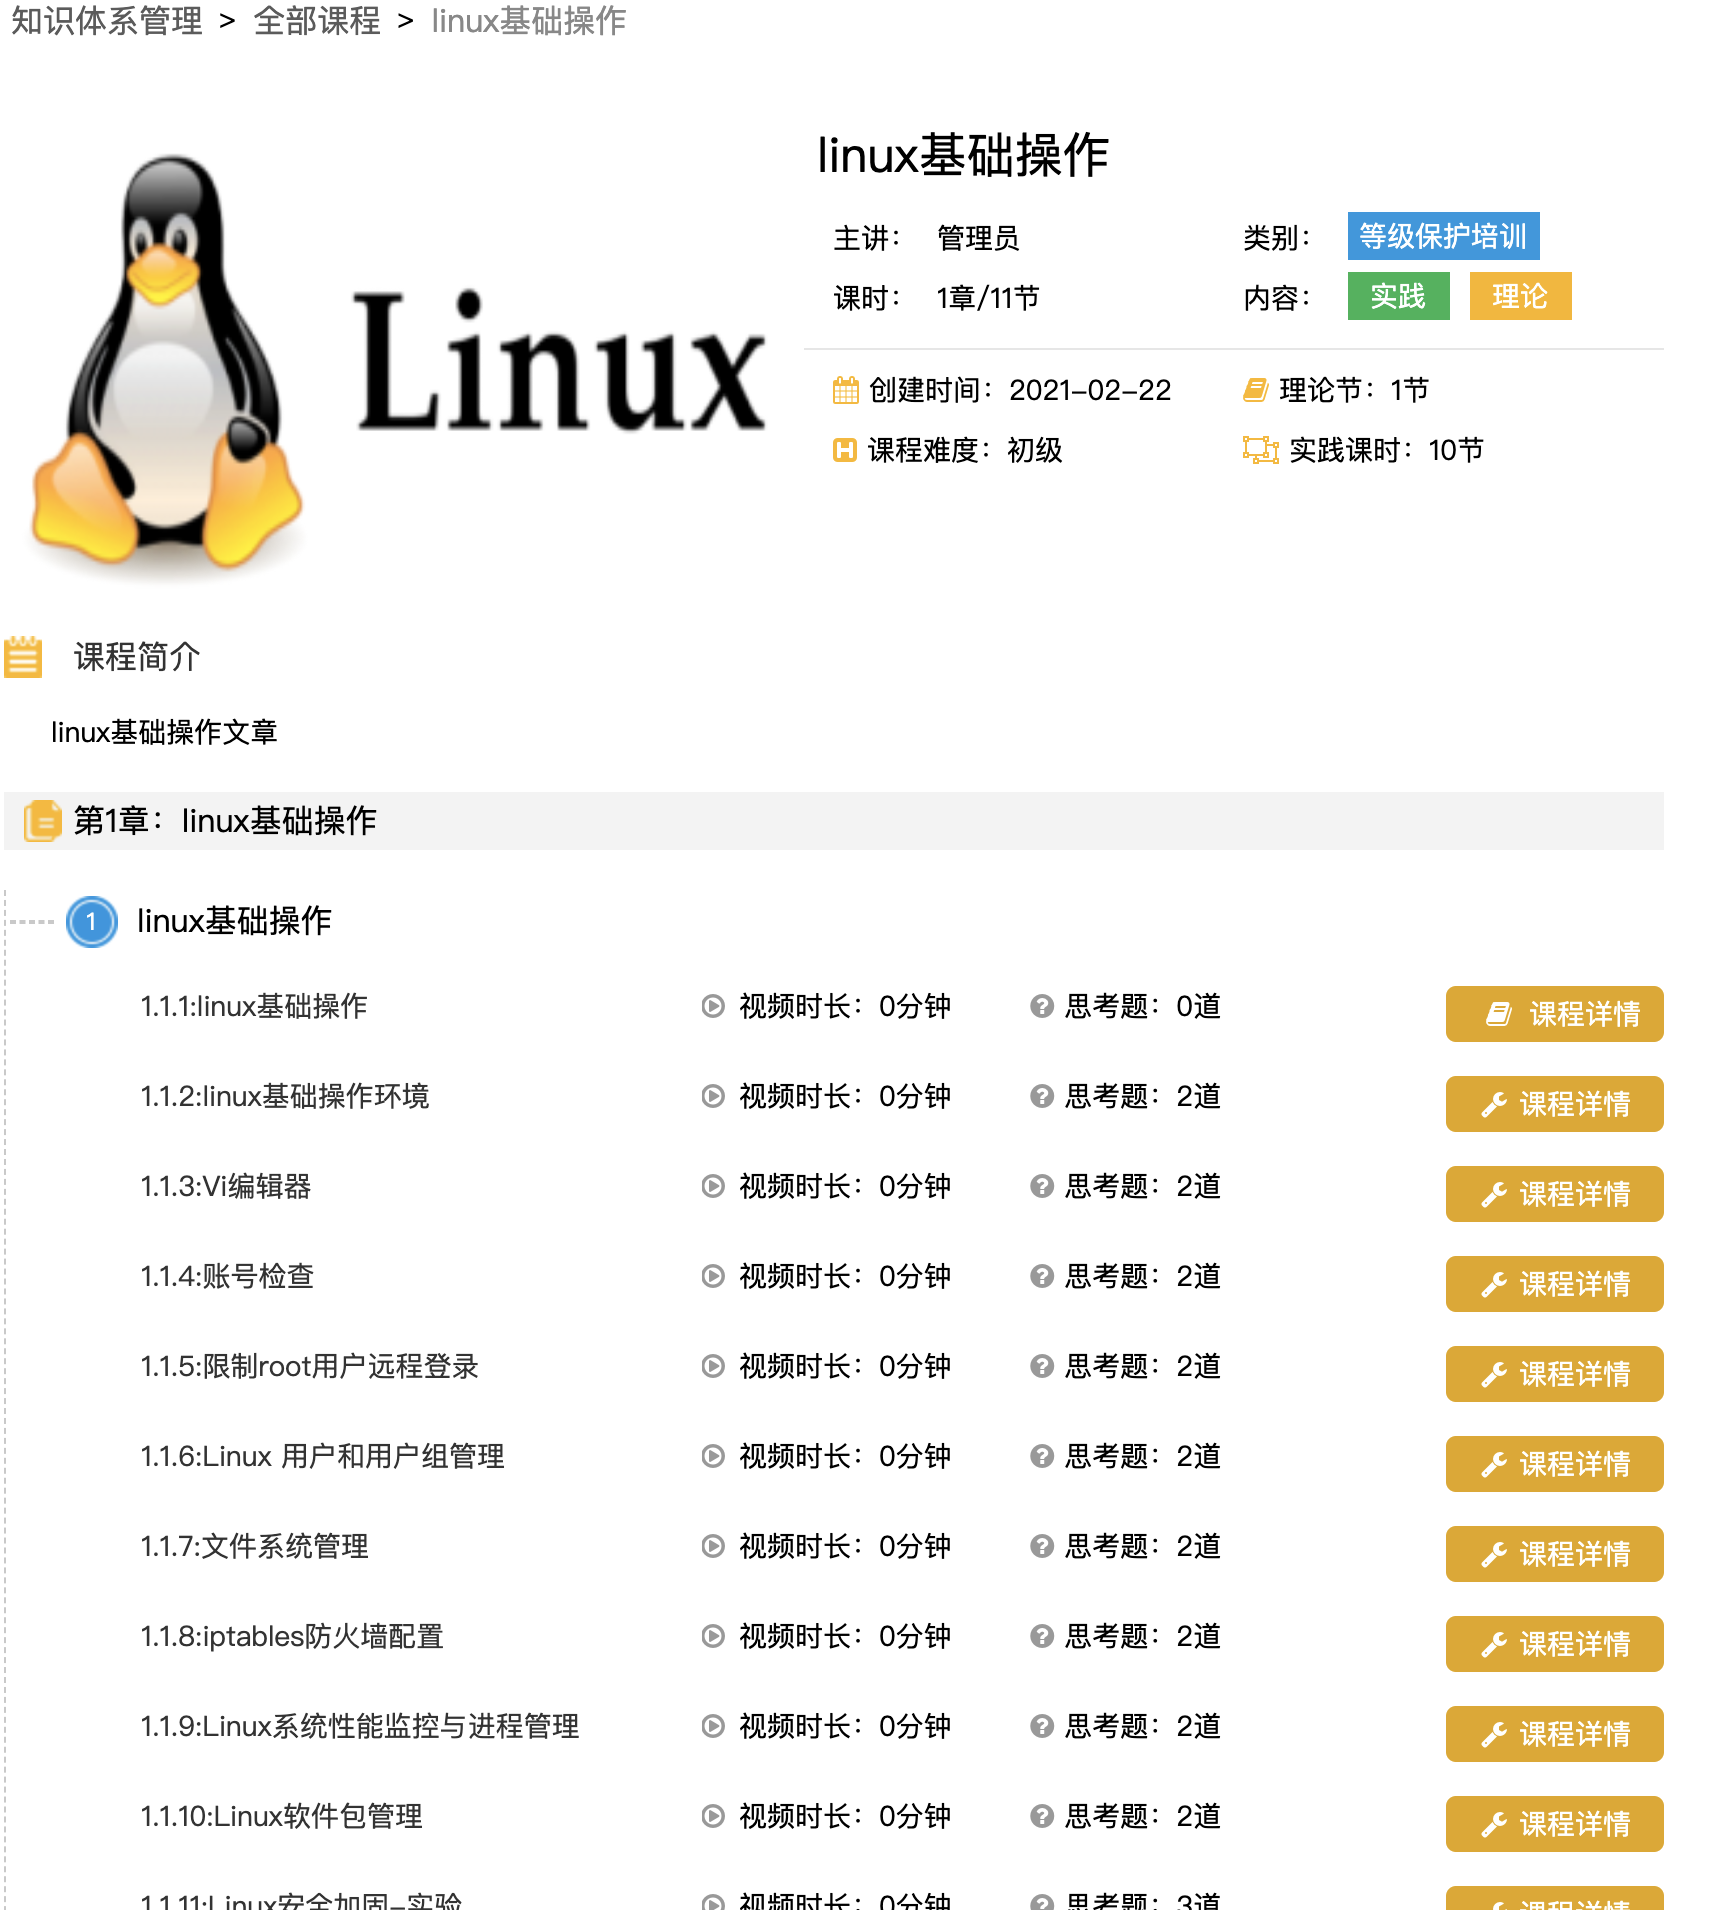
Task: Click the difficulty icon beside 课程难度
Action: coord(845,451)
